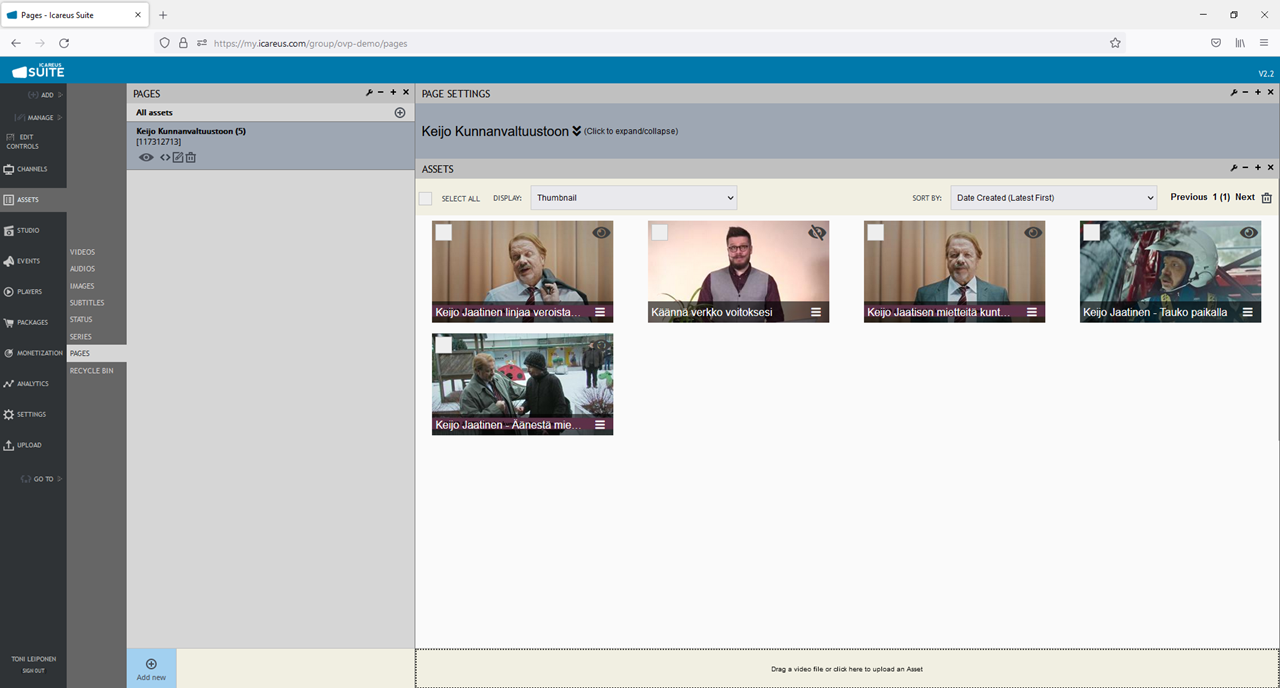Viewport: 1280px width, 688px height.
Task: Click the Sign Out link
Action: (33, 671)
